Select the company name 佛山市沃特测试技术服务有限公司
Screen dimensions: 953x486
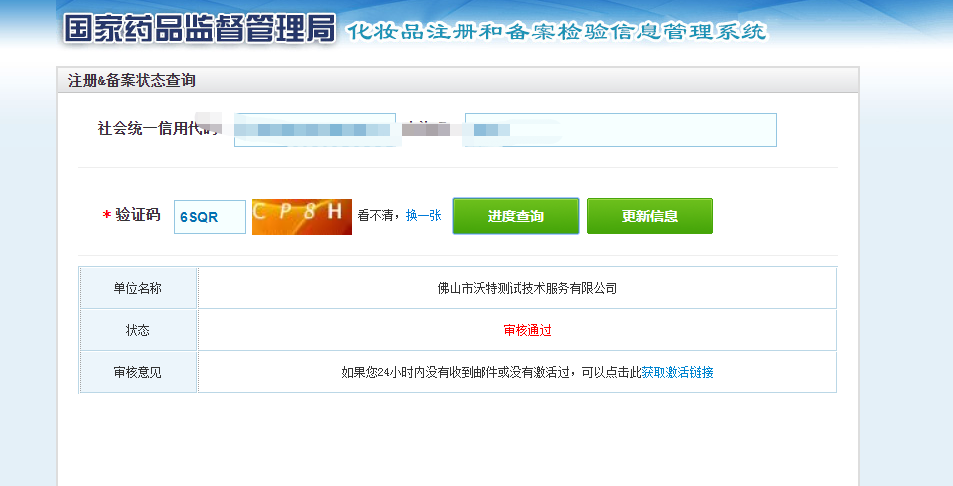(527, 288)
